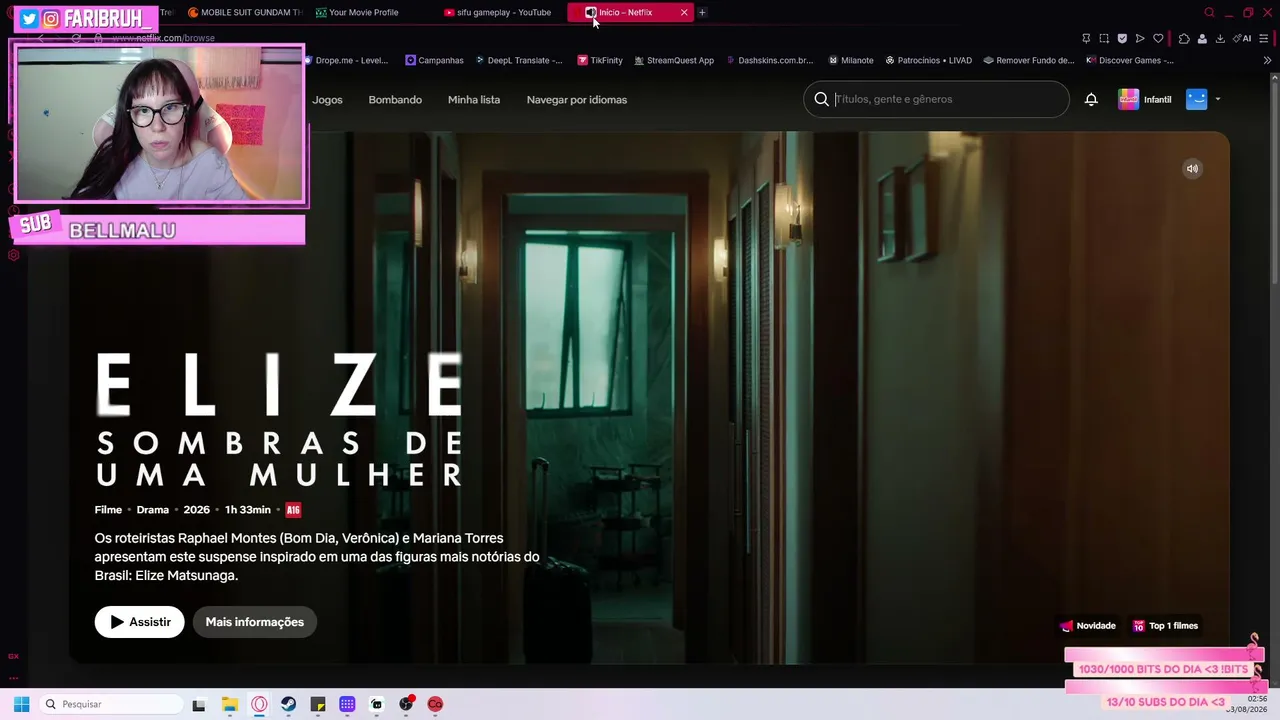
Task: Click the blue smiley profile avatar
Action: [x=1197, y=99]
